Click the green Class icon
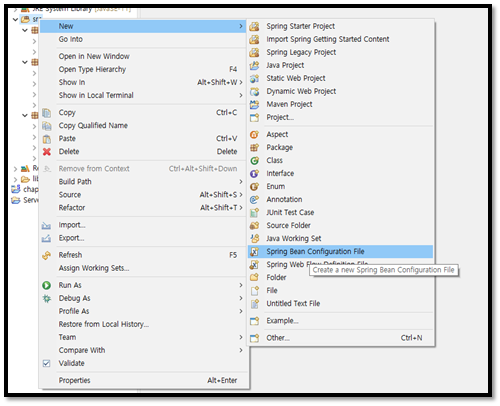500x406 pixels. click(x=254, y=160)
